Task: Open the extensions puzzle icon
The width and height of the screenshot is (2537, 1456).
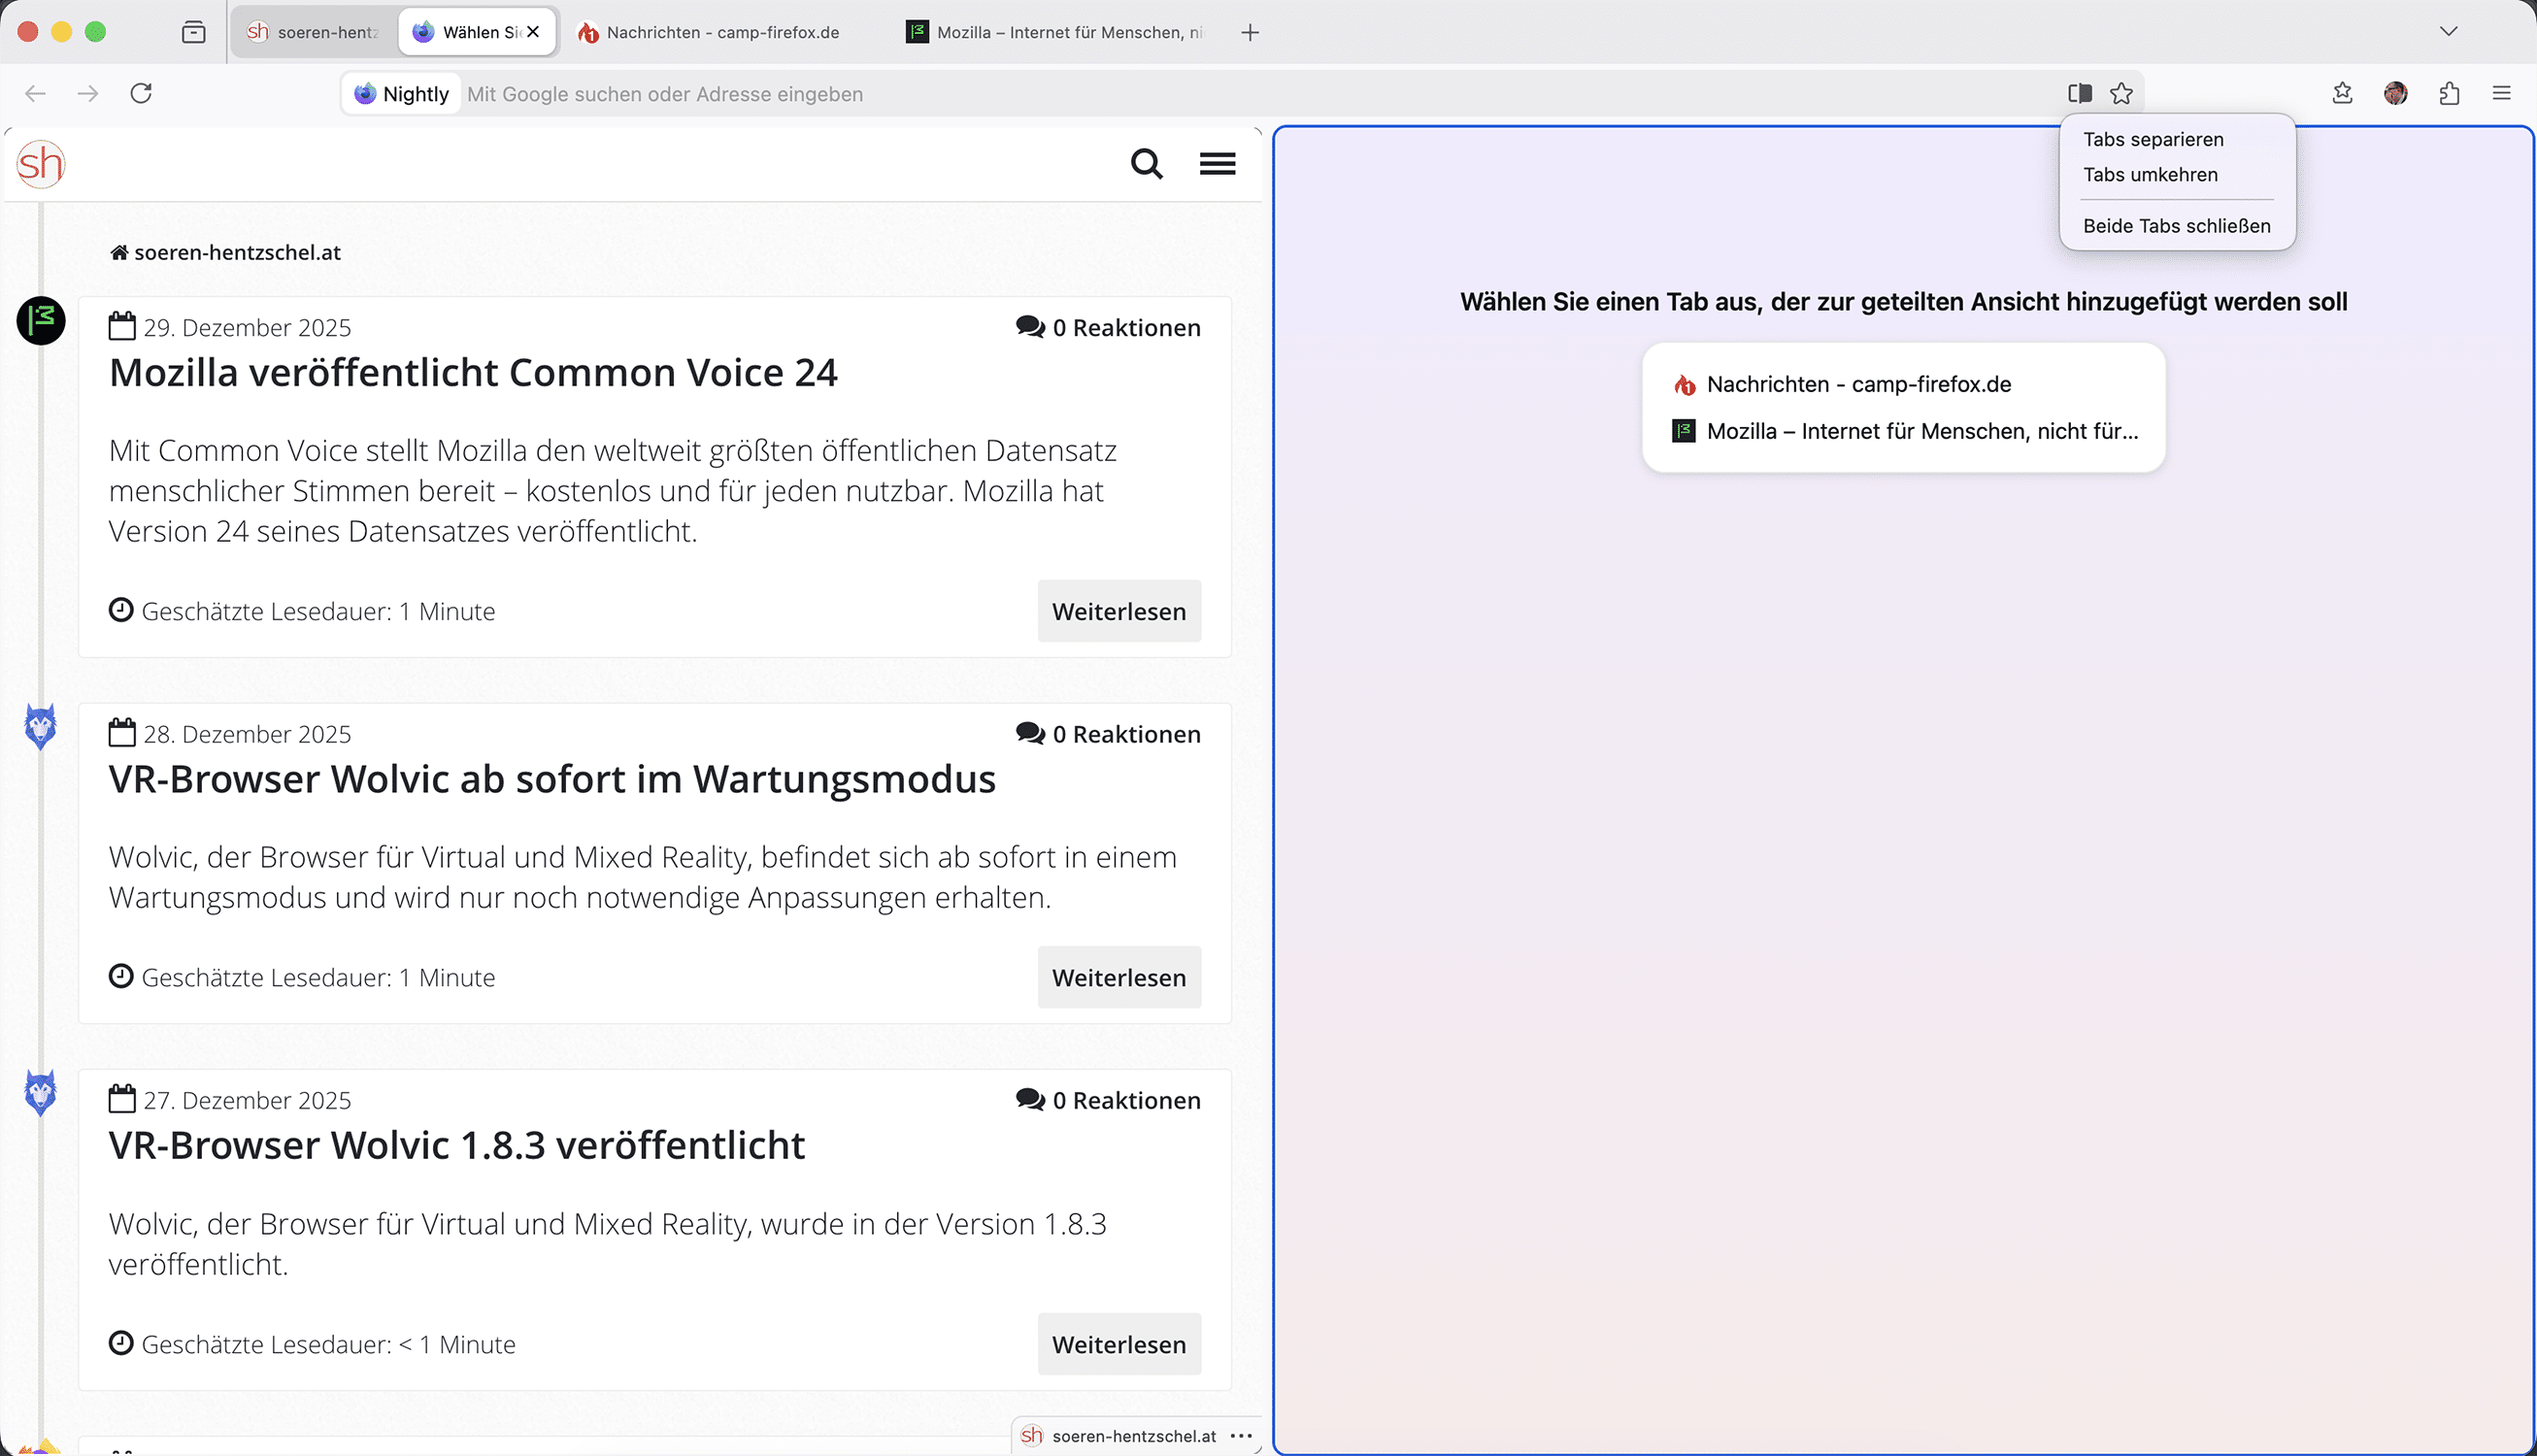Action: [x=2448, y=93]
